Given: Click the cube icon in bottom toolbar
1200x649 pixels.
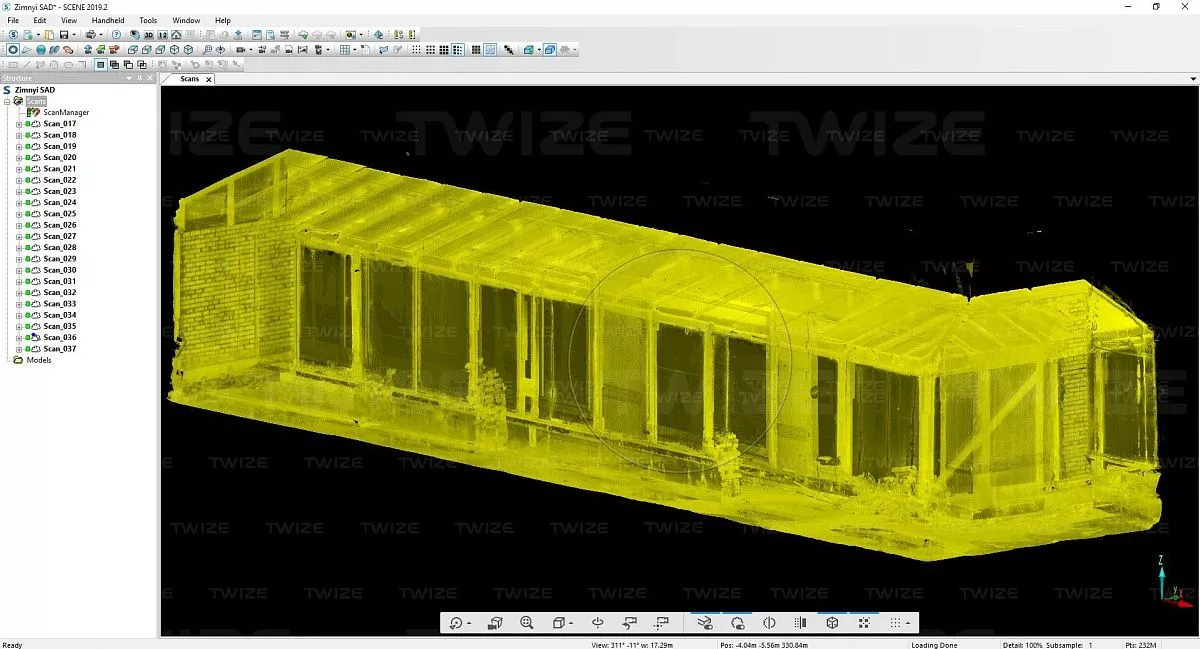Looking at the screenshot, I should click(832, 623).
